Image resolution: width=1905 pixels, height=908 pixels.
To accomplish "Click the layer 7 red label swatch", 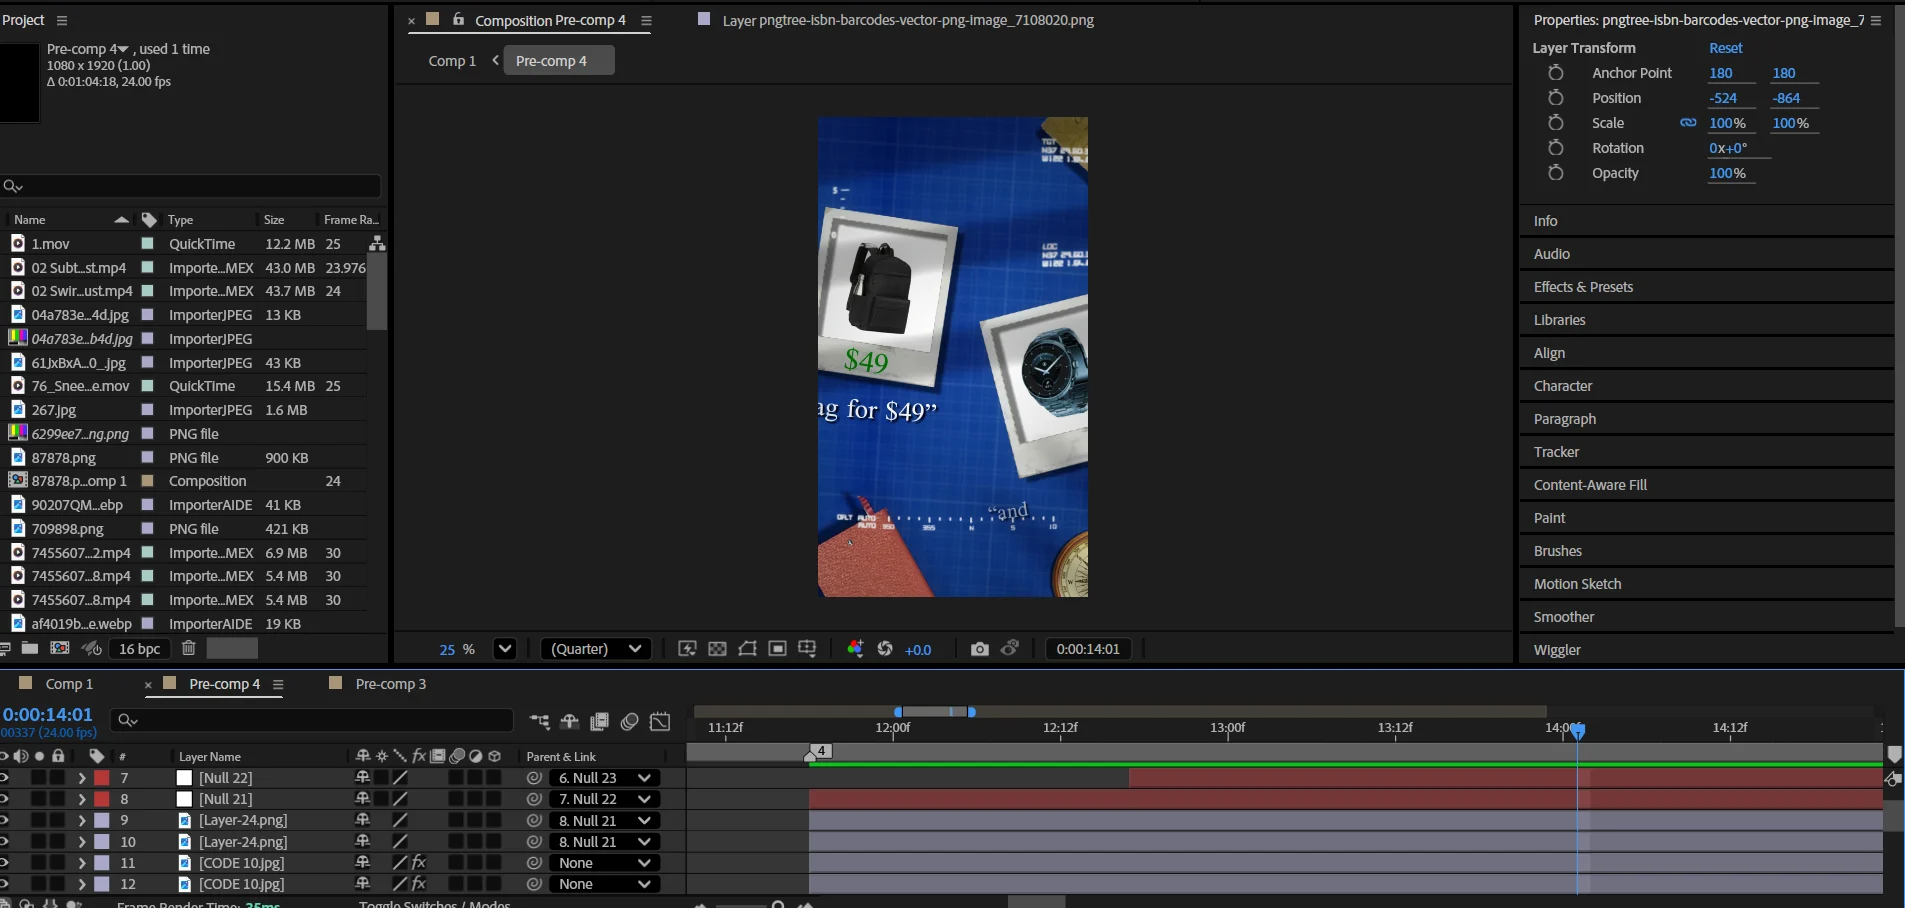I will [102, 778].
